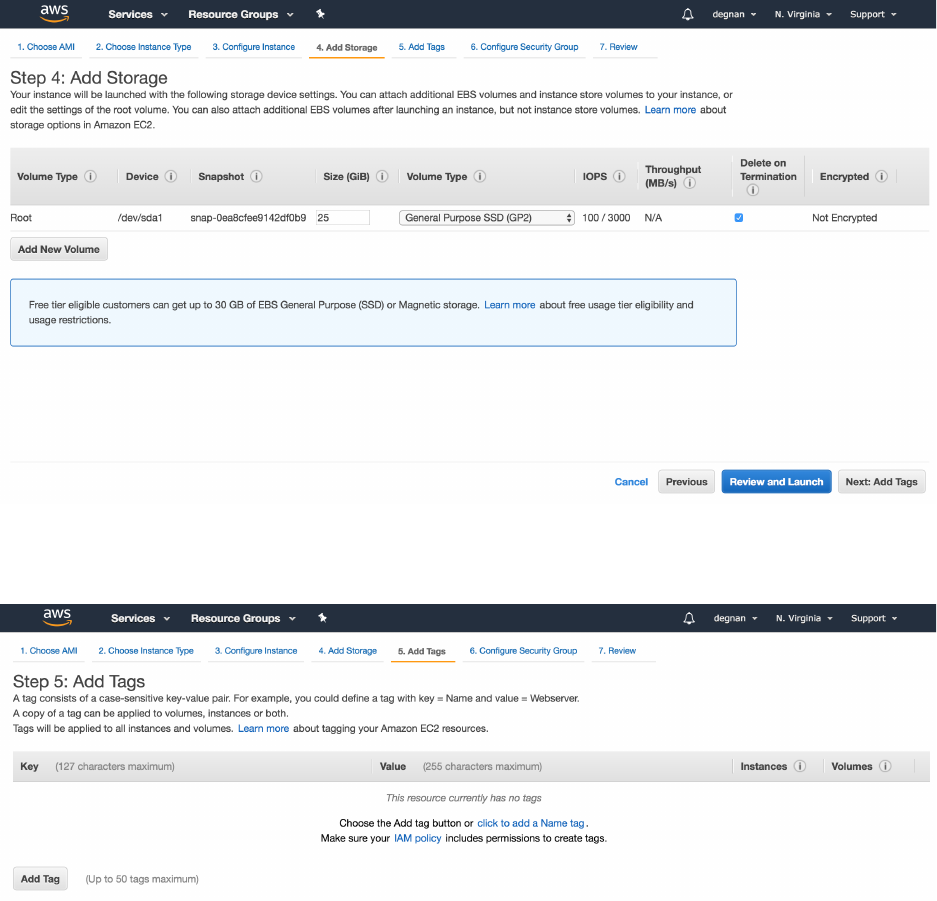The height and width of the screenshot is (901, 937).
Task: Focus the Size (GiB) field showing 25
Action: [x=342, y=217]
